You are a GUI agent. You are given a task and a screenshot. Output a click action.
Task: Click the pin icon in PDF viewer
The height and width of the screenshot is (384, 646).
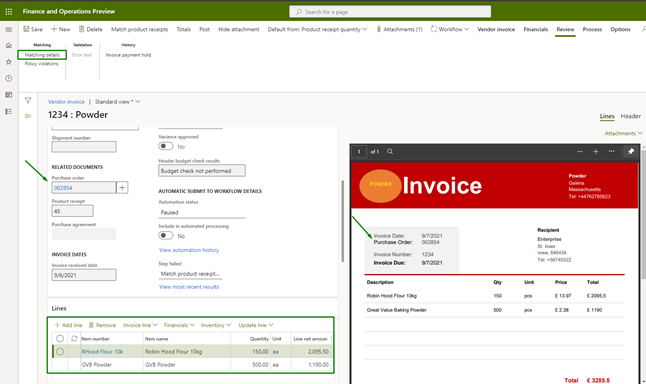point(631,152)
